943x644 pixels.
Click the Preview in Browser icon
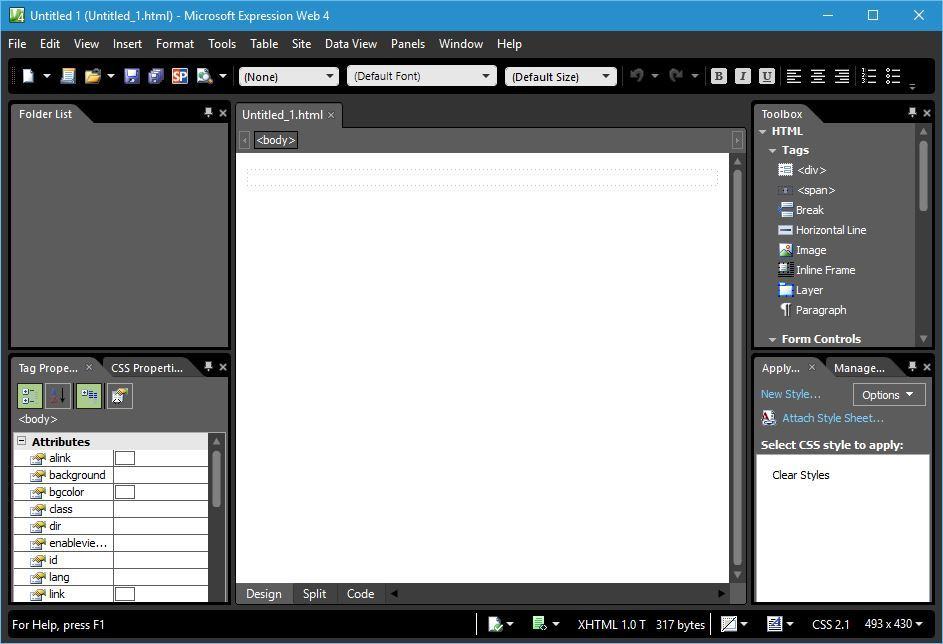204,76
